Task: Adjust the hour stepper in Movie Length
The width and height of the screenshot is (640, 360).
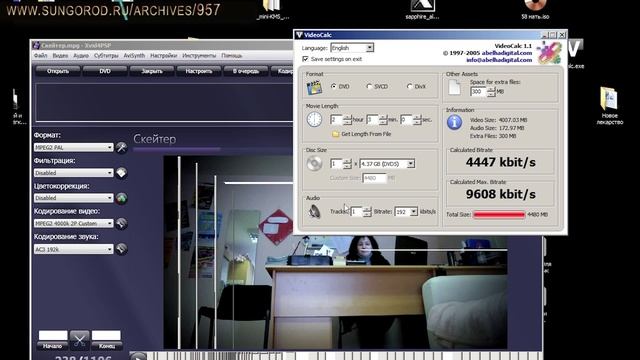Action: point(347,120)
